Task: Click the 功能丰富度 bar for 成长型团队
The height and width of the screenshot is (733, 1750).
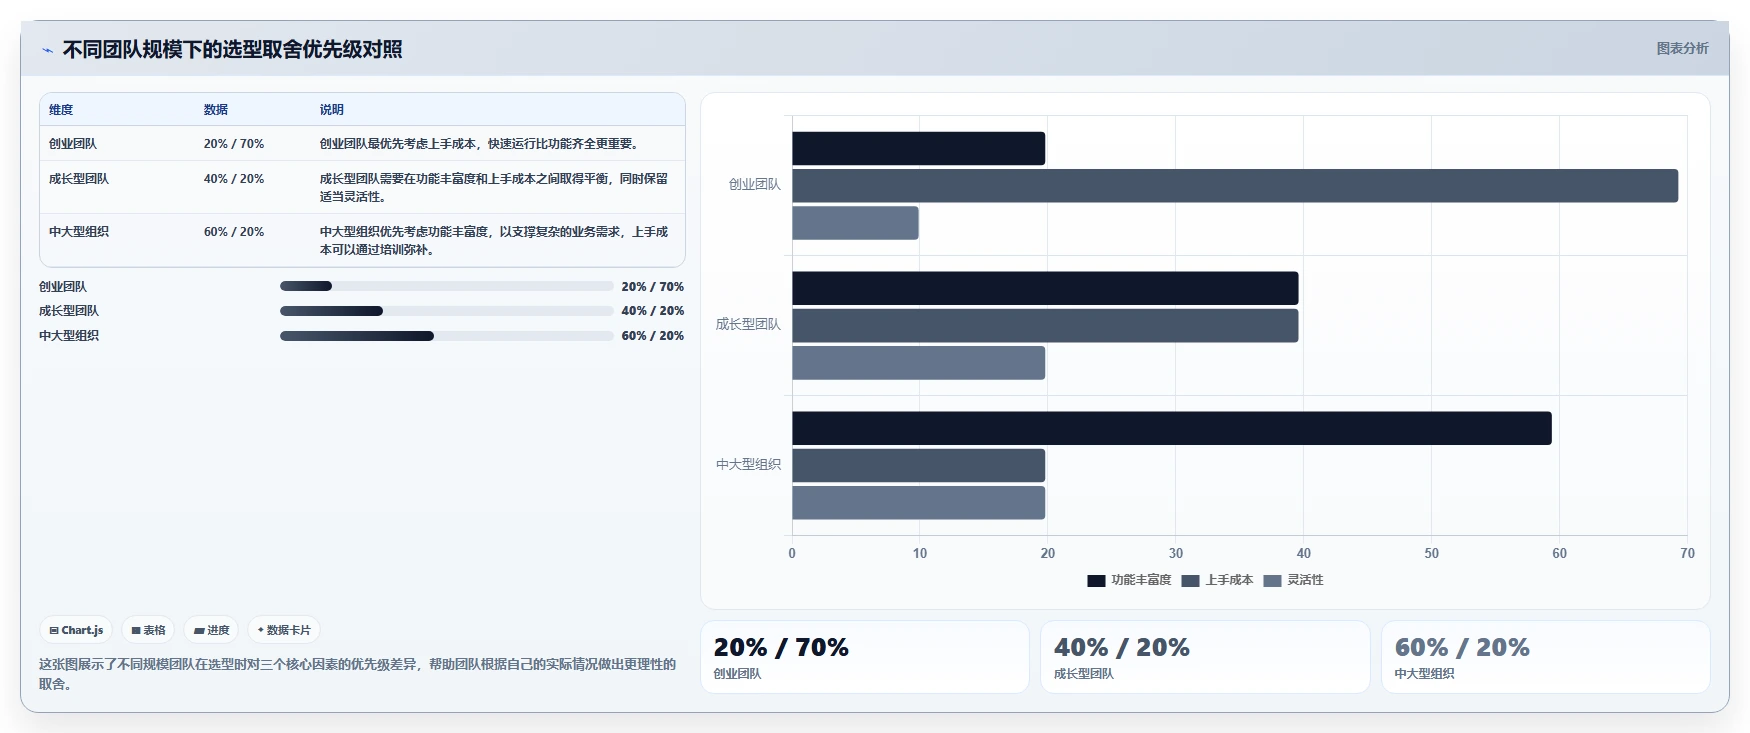Action: (x=1045, y=288)
